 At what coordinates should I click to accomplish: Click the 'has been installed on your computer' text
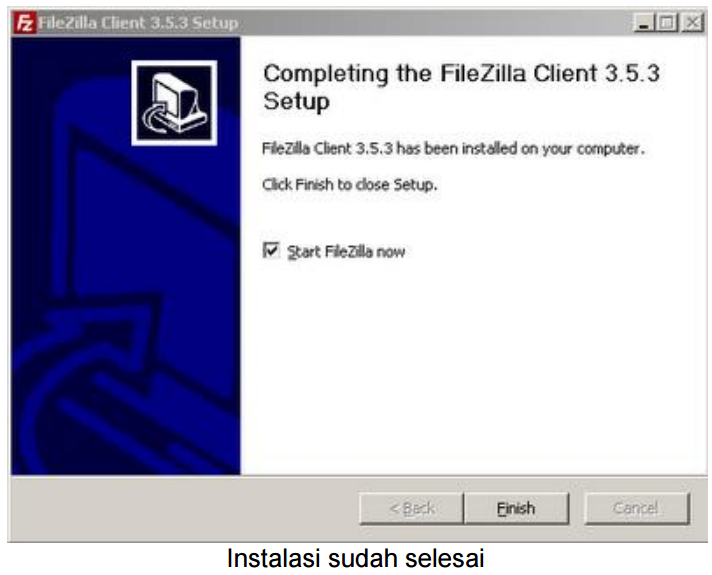pyautogui.click(x=520, y=149)
